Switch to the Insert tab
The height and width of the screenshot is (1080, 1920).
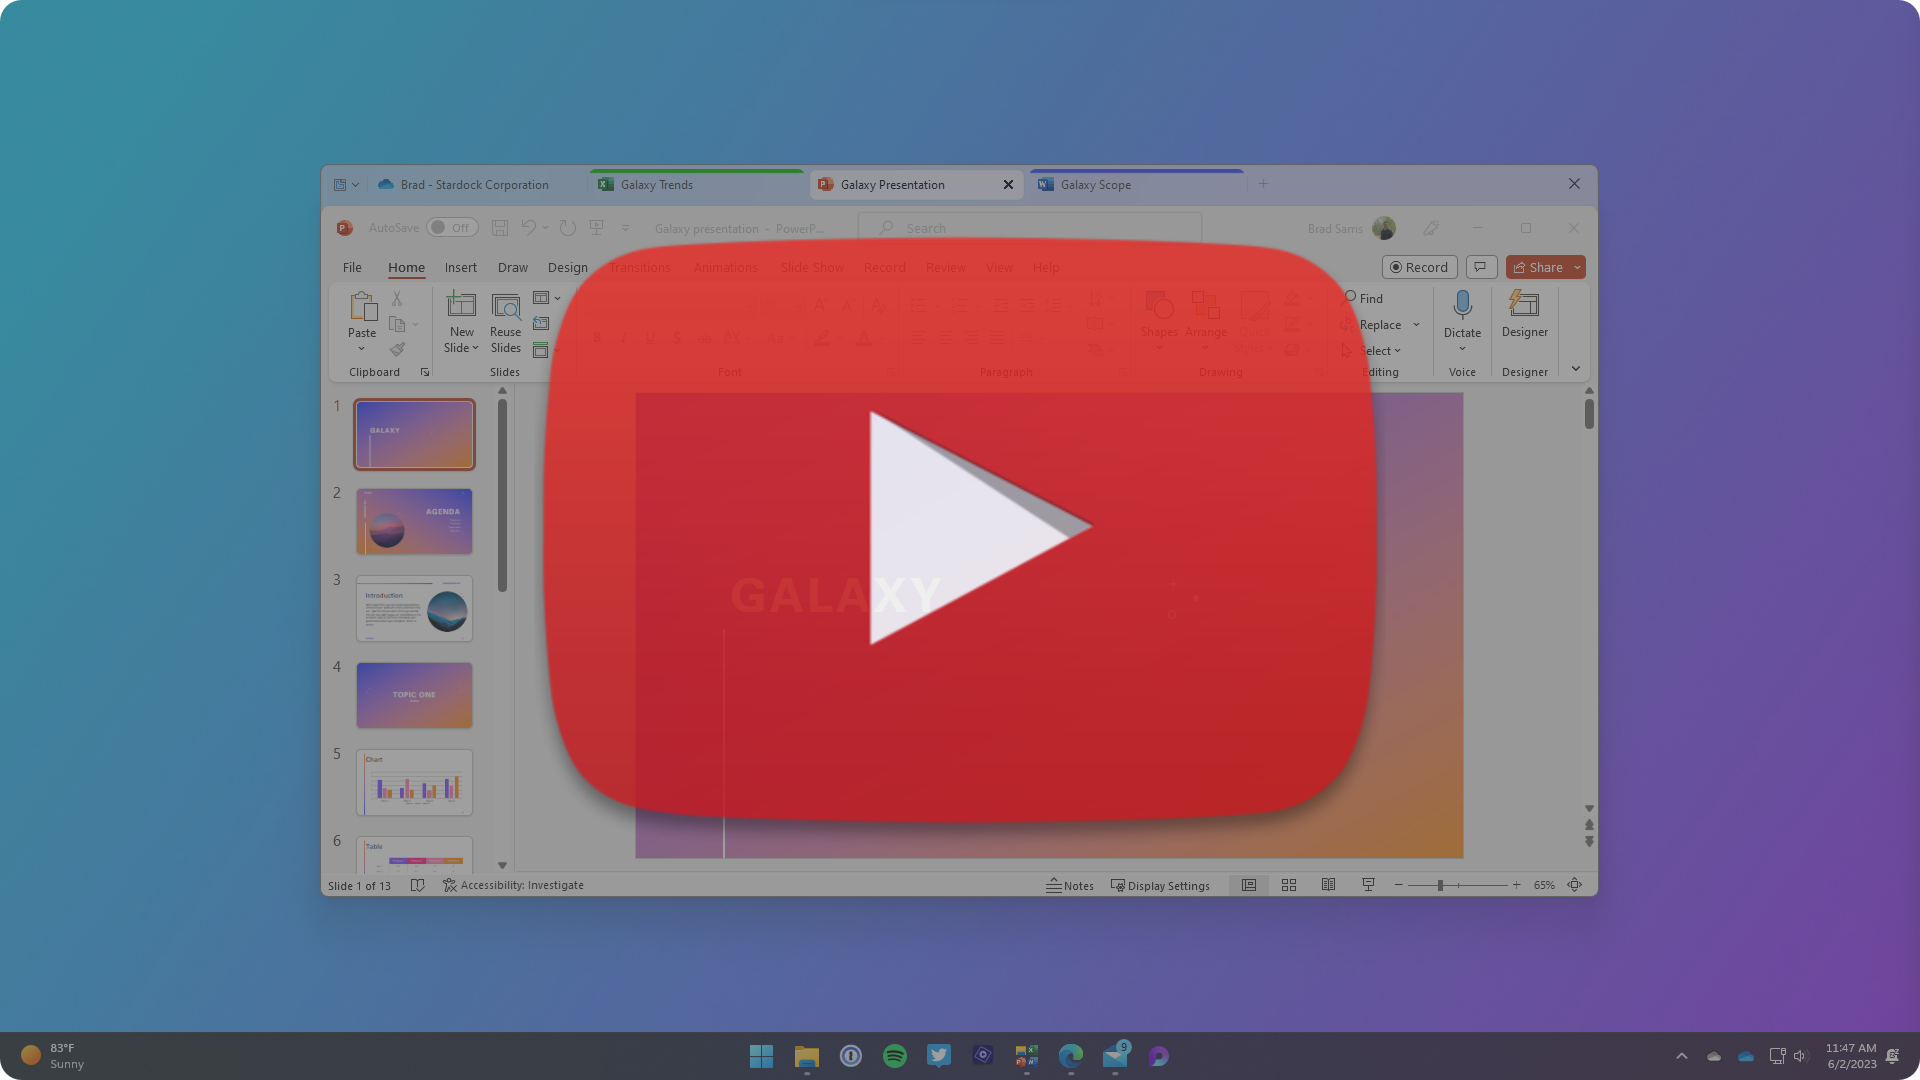pyautogui.click(x=461, y=267)
